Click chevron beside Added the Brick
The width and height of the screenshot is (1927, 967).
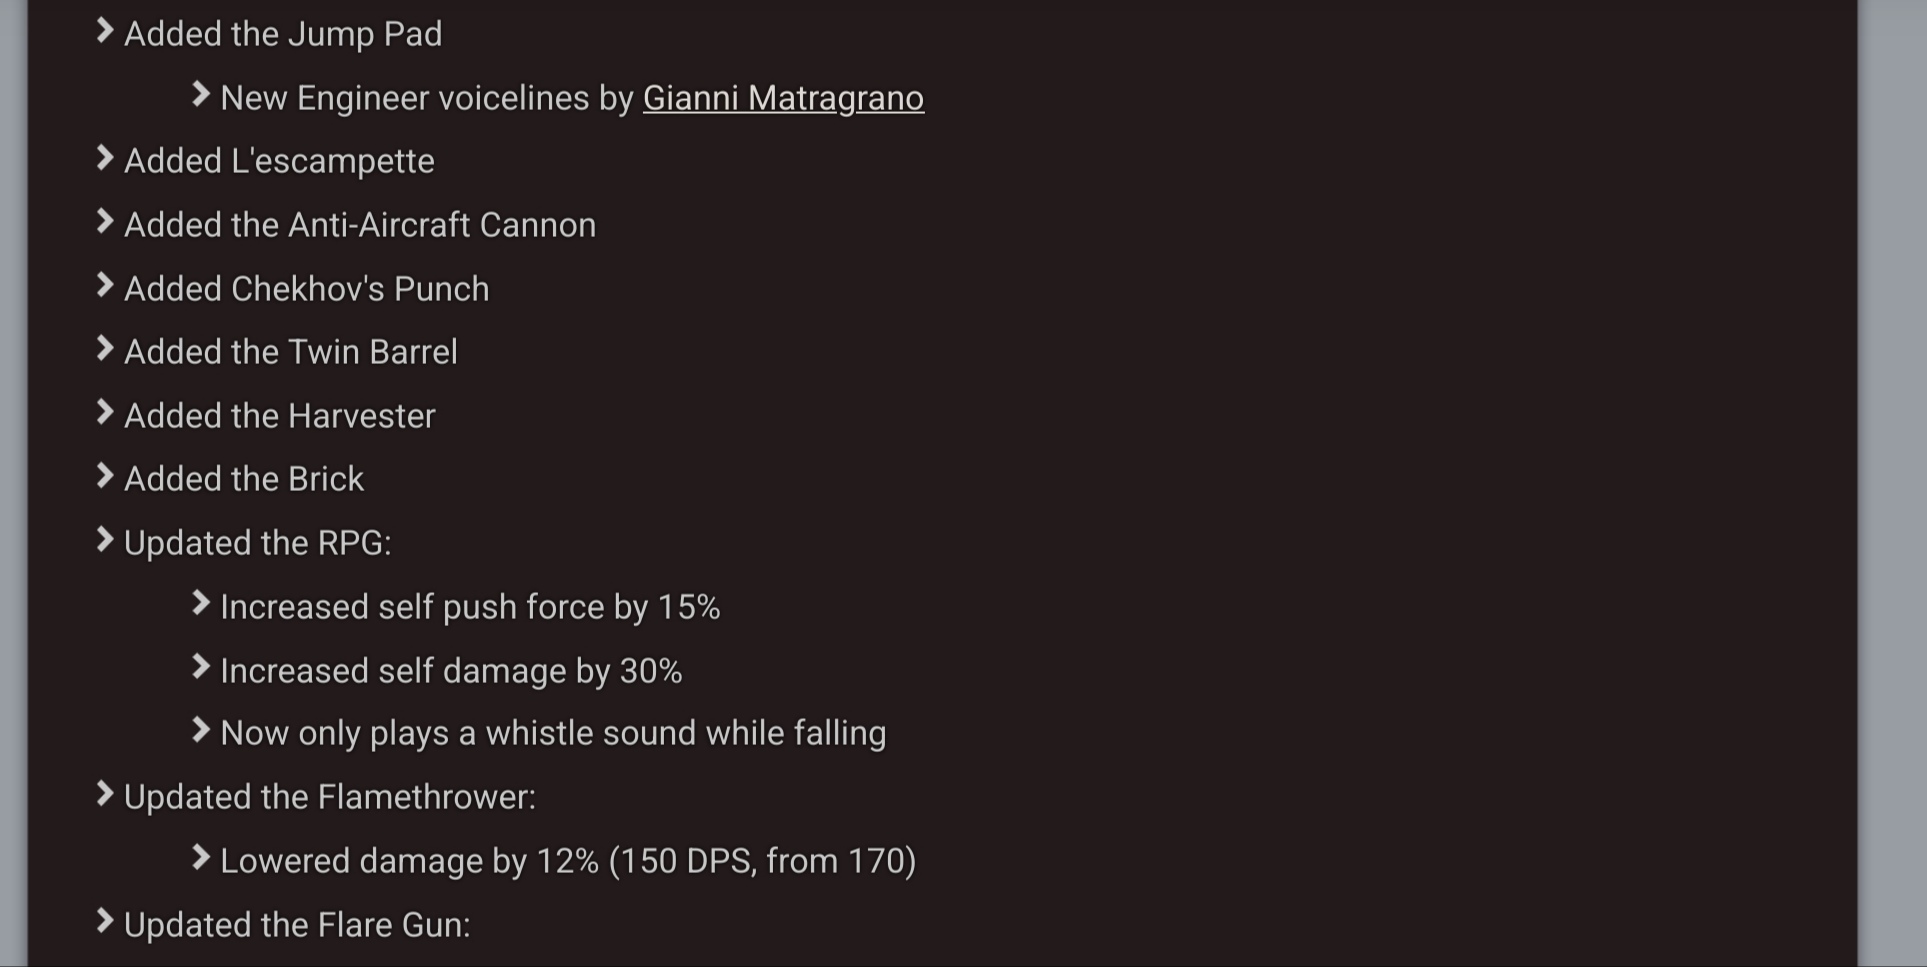(x=105, y=476)
